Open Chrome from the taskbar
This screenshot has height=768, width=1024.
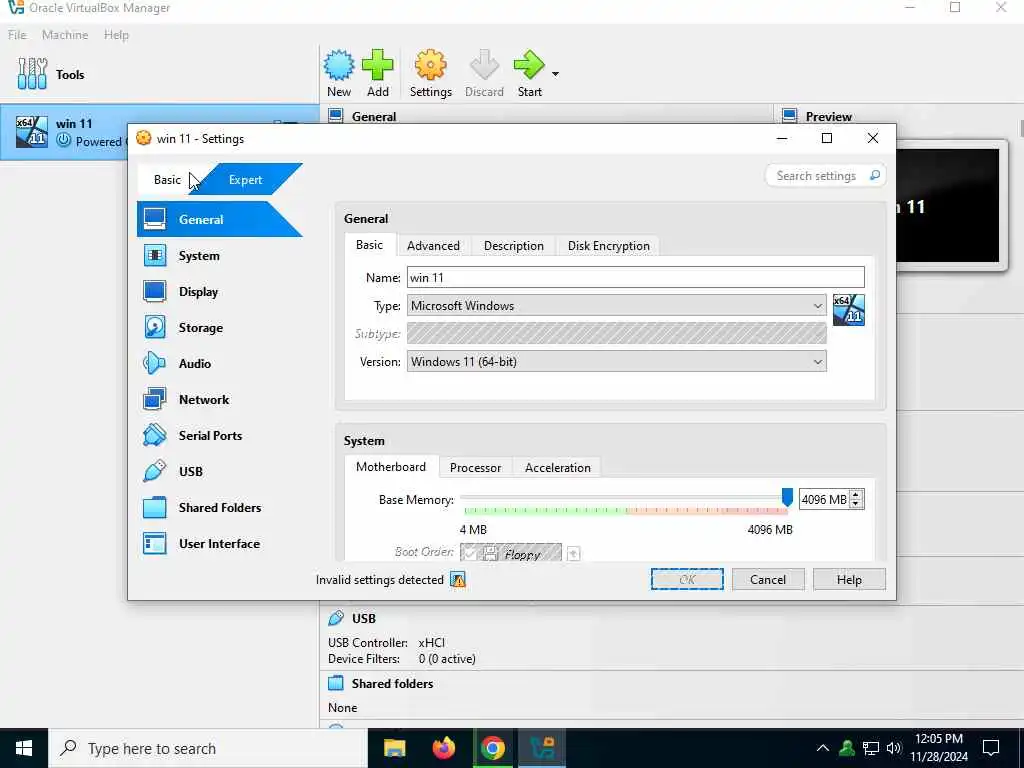[x=493, y=748]
